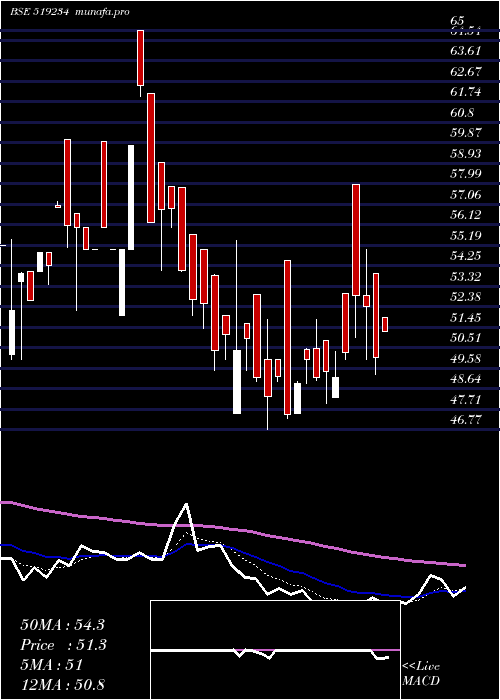This screenshot has width=500, height=700.
Task: Click the 61.74 price axis label
Action: coord(466,92)
